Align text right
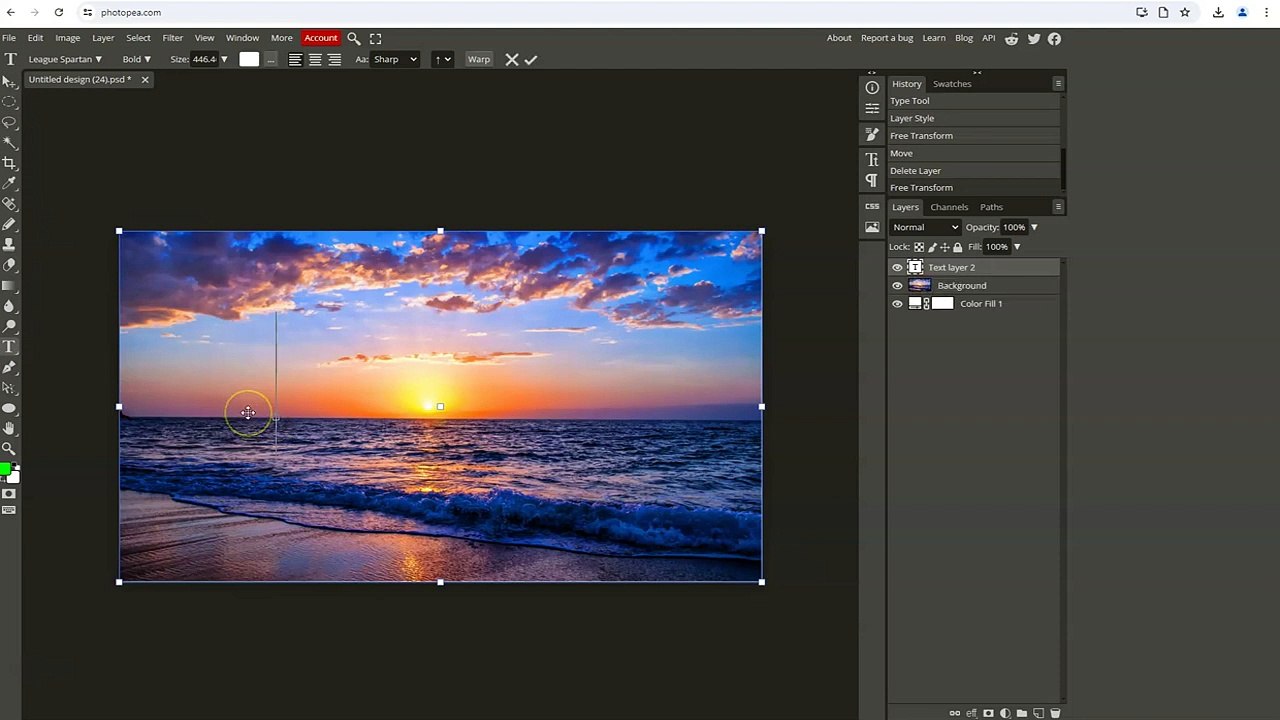The image size is (1280, 720). [335, 60]
